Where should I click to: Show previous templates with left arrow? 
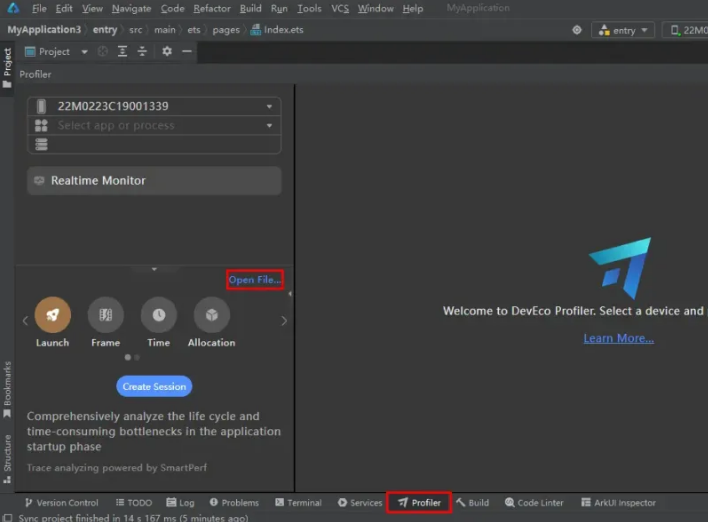coord(25,321)
